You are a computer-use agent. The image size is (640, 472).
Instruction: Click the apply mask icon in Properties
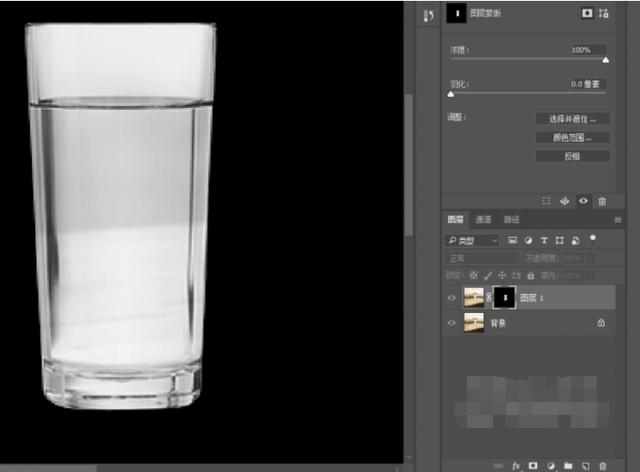pos(564,201)
